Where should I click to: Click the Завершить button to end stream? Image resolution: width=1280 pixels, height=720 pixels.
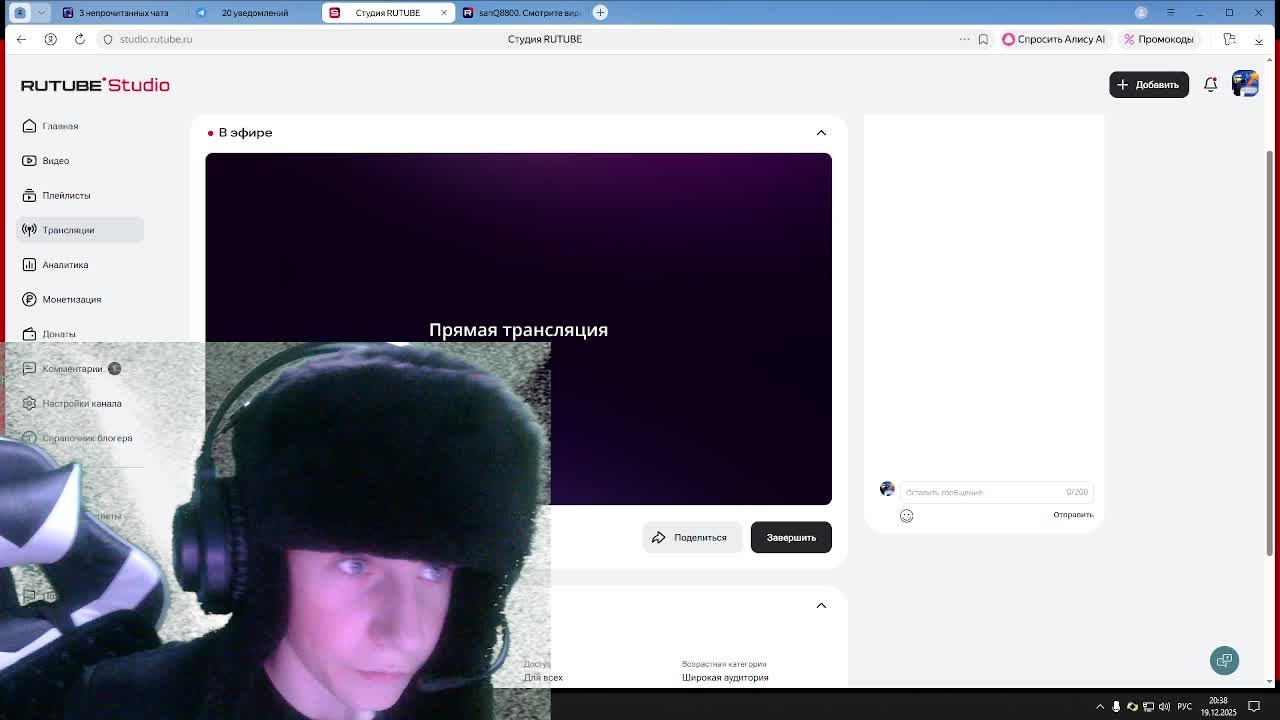click(x=791, y=538)
